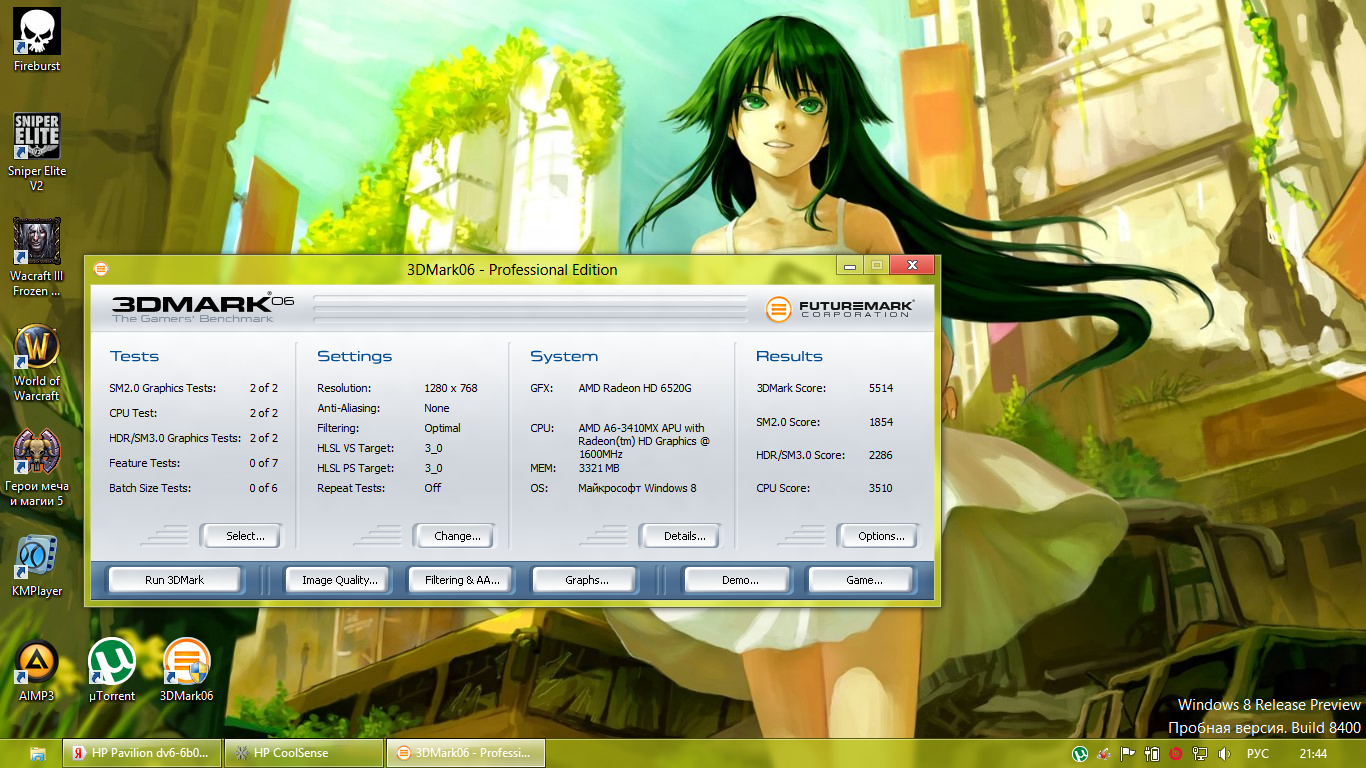Click Run 3DMark button

[174, 580]
